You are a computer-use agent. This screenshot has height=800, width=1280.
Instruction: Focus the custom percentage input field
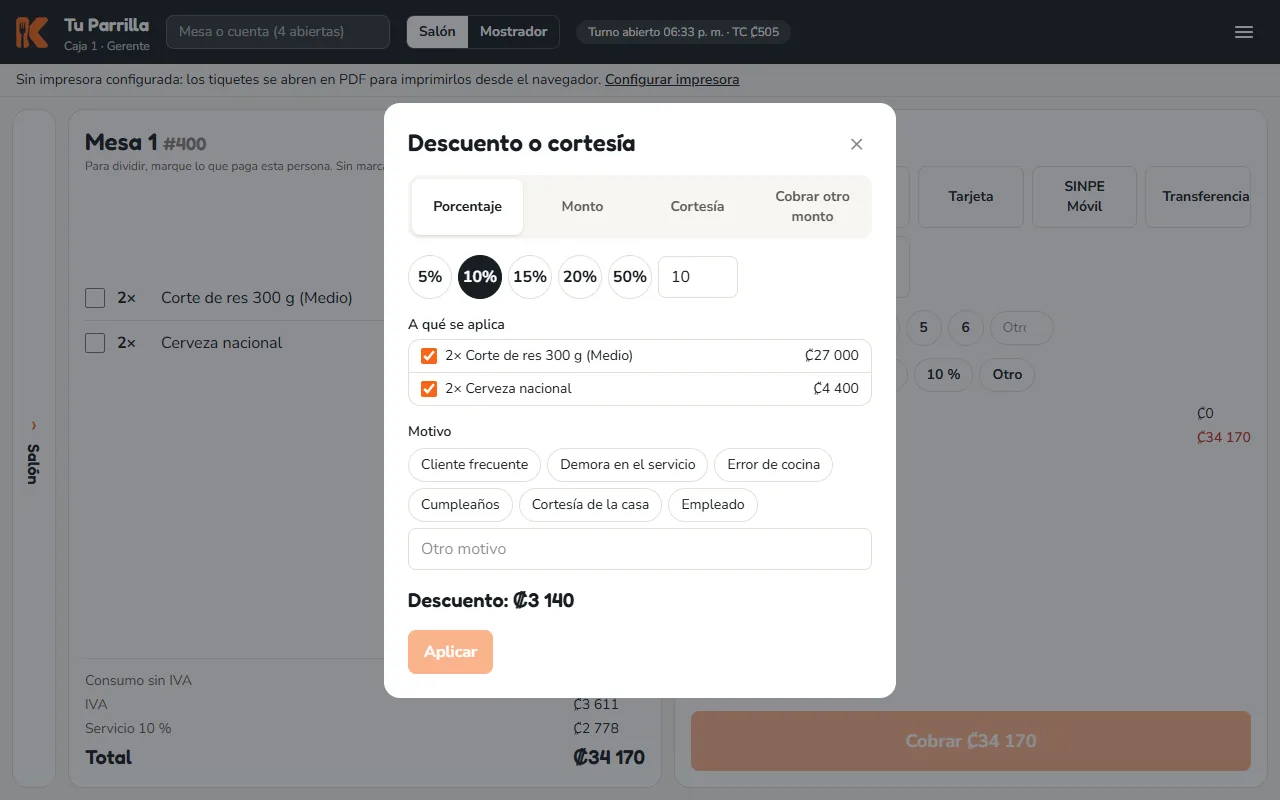tap(698, 277)
